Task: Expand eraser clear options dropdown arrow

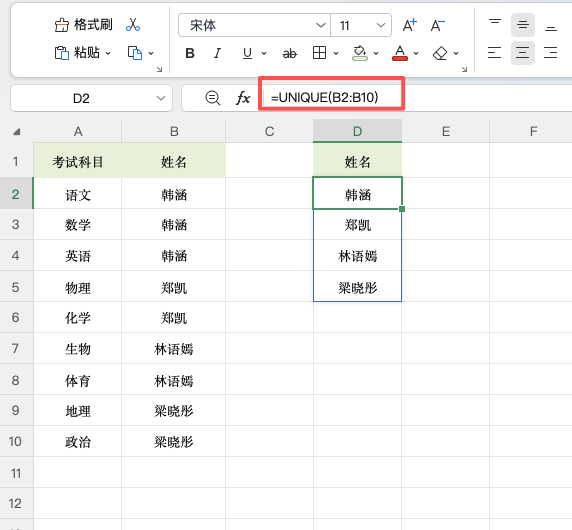Action: (456, 54)
